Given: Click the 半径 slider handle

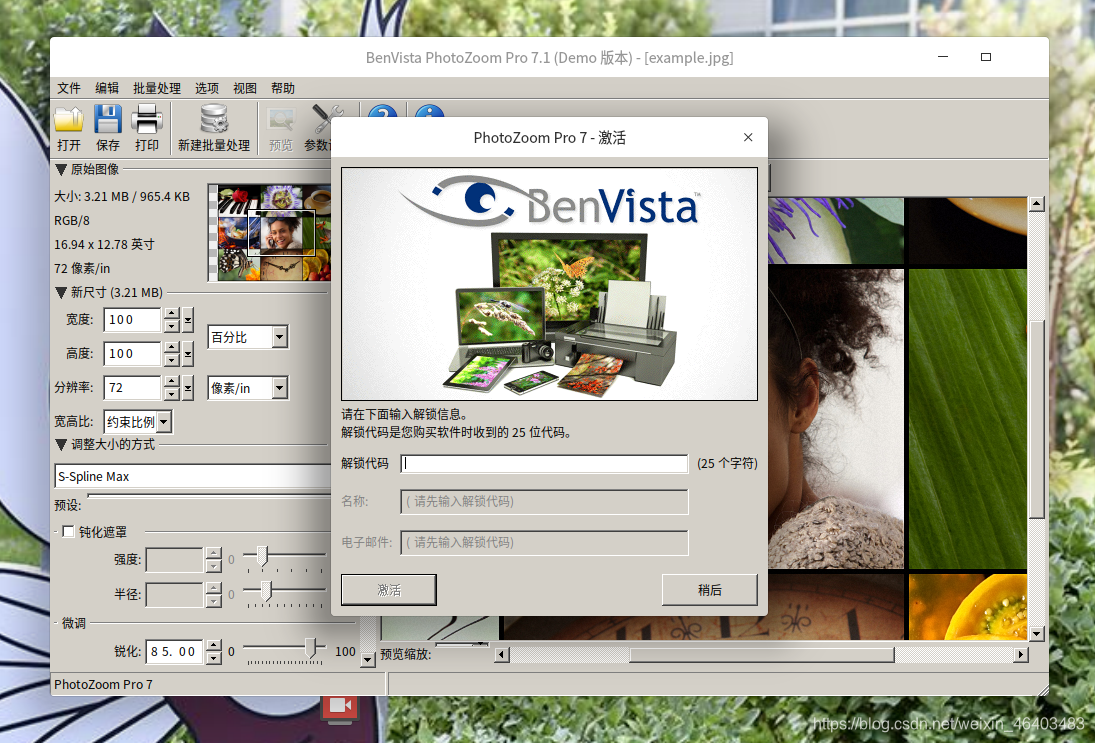Looking at the screenshot, I should click(x=266, y=591).
